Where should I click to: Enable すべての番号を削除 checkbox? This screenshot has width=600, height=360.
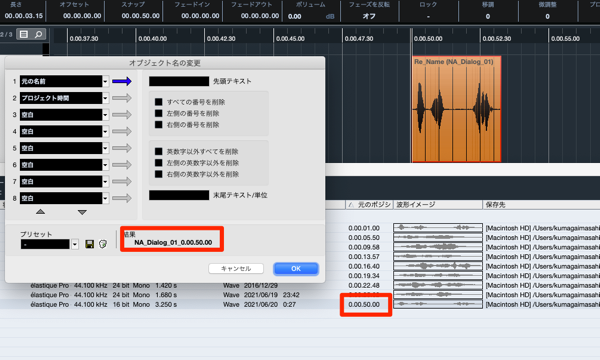click(158, 102)
